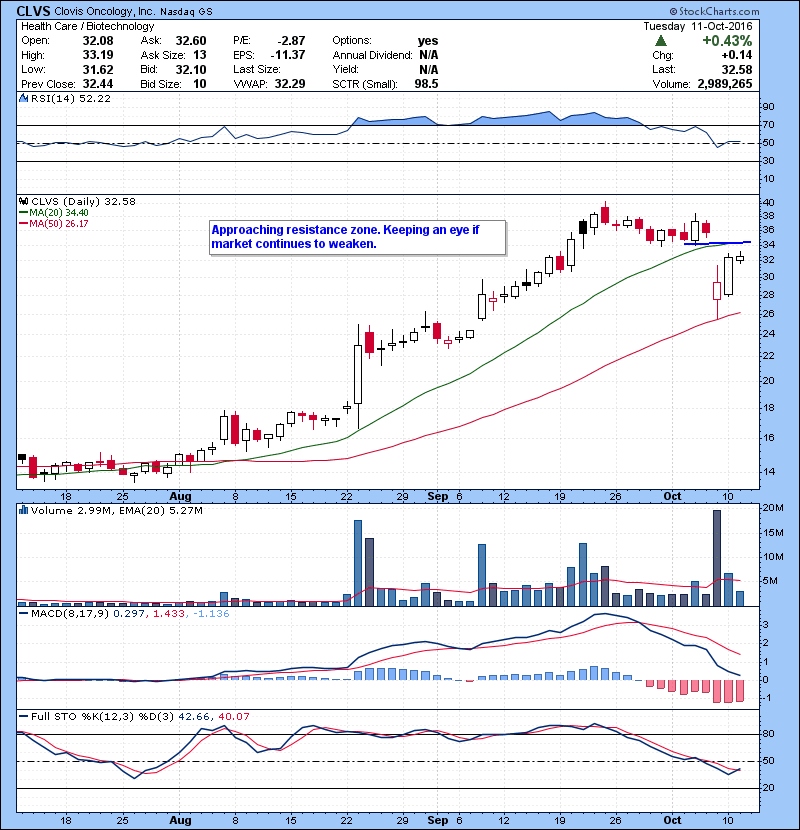Click the Bid 32.10 value
This screenshot has height=830, width=800.
191,69
